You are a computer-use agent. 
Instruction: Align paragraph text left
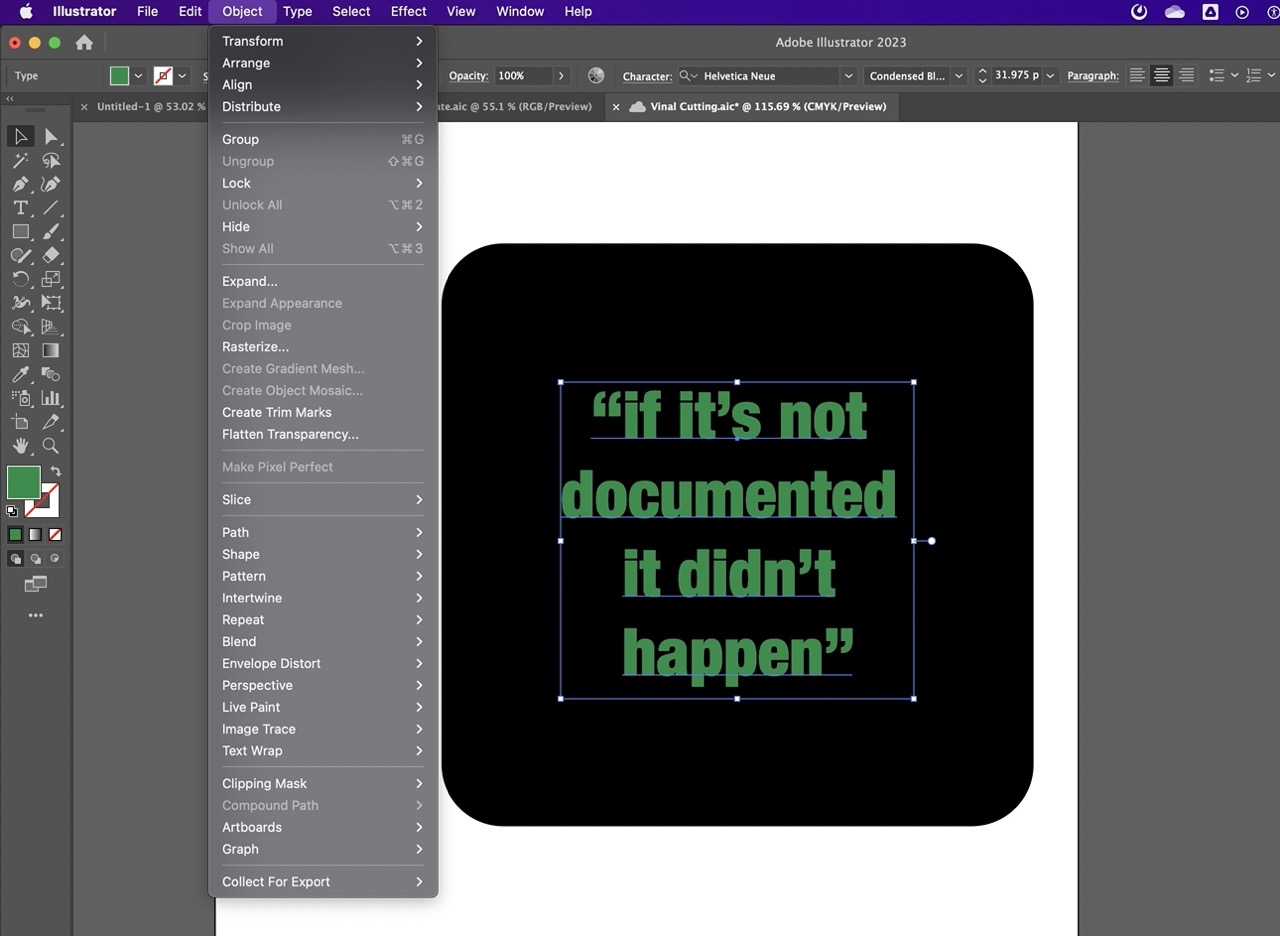pos(1137,76)
